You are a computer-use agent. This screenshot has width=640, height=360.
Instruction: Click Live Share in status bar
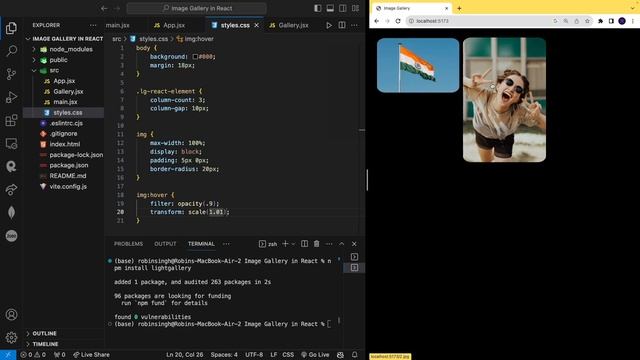tap(91, 355)
